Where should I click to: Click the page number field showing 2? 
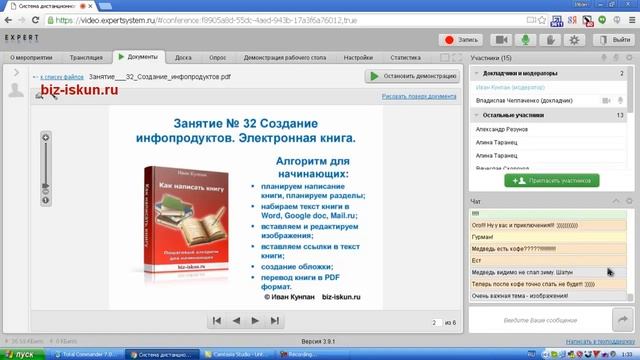point(436,322)
